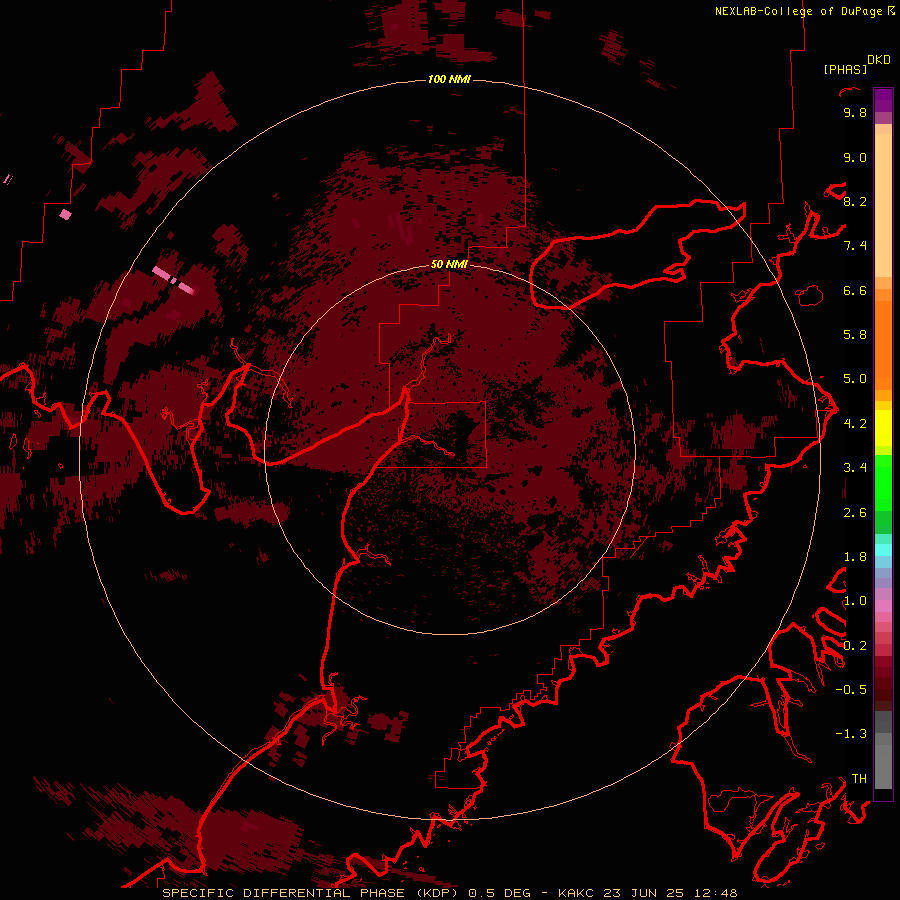Viewport: 900px width, 900px height.
Task: Pick the orange segment of the color bar
Action: coord(883,346)
